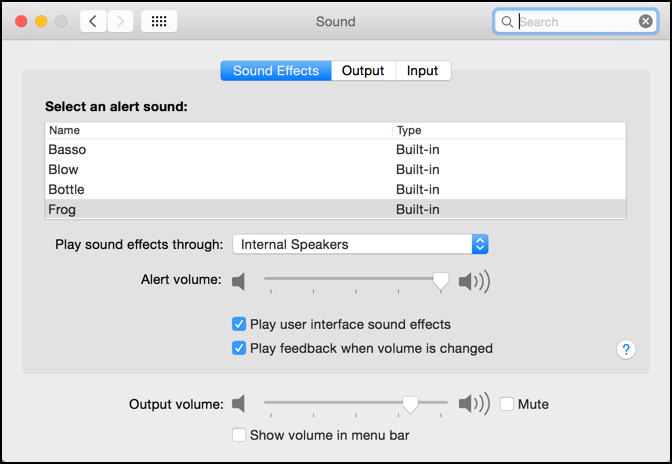Show all preferences via grid icon
The height and width of the screenshot is (464, 672).
pyautogui.click(x=159, y=21)
